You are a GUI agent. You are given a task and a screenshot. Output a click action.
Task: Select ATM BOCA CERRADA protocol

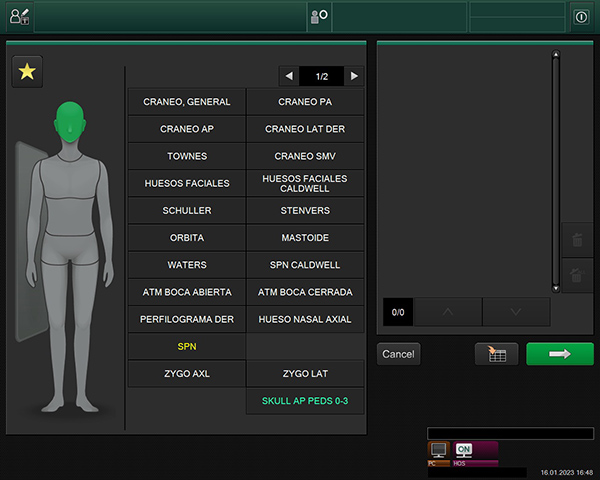[305, 292]
